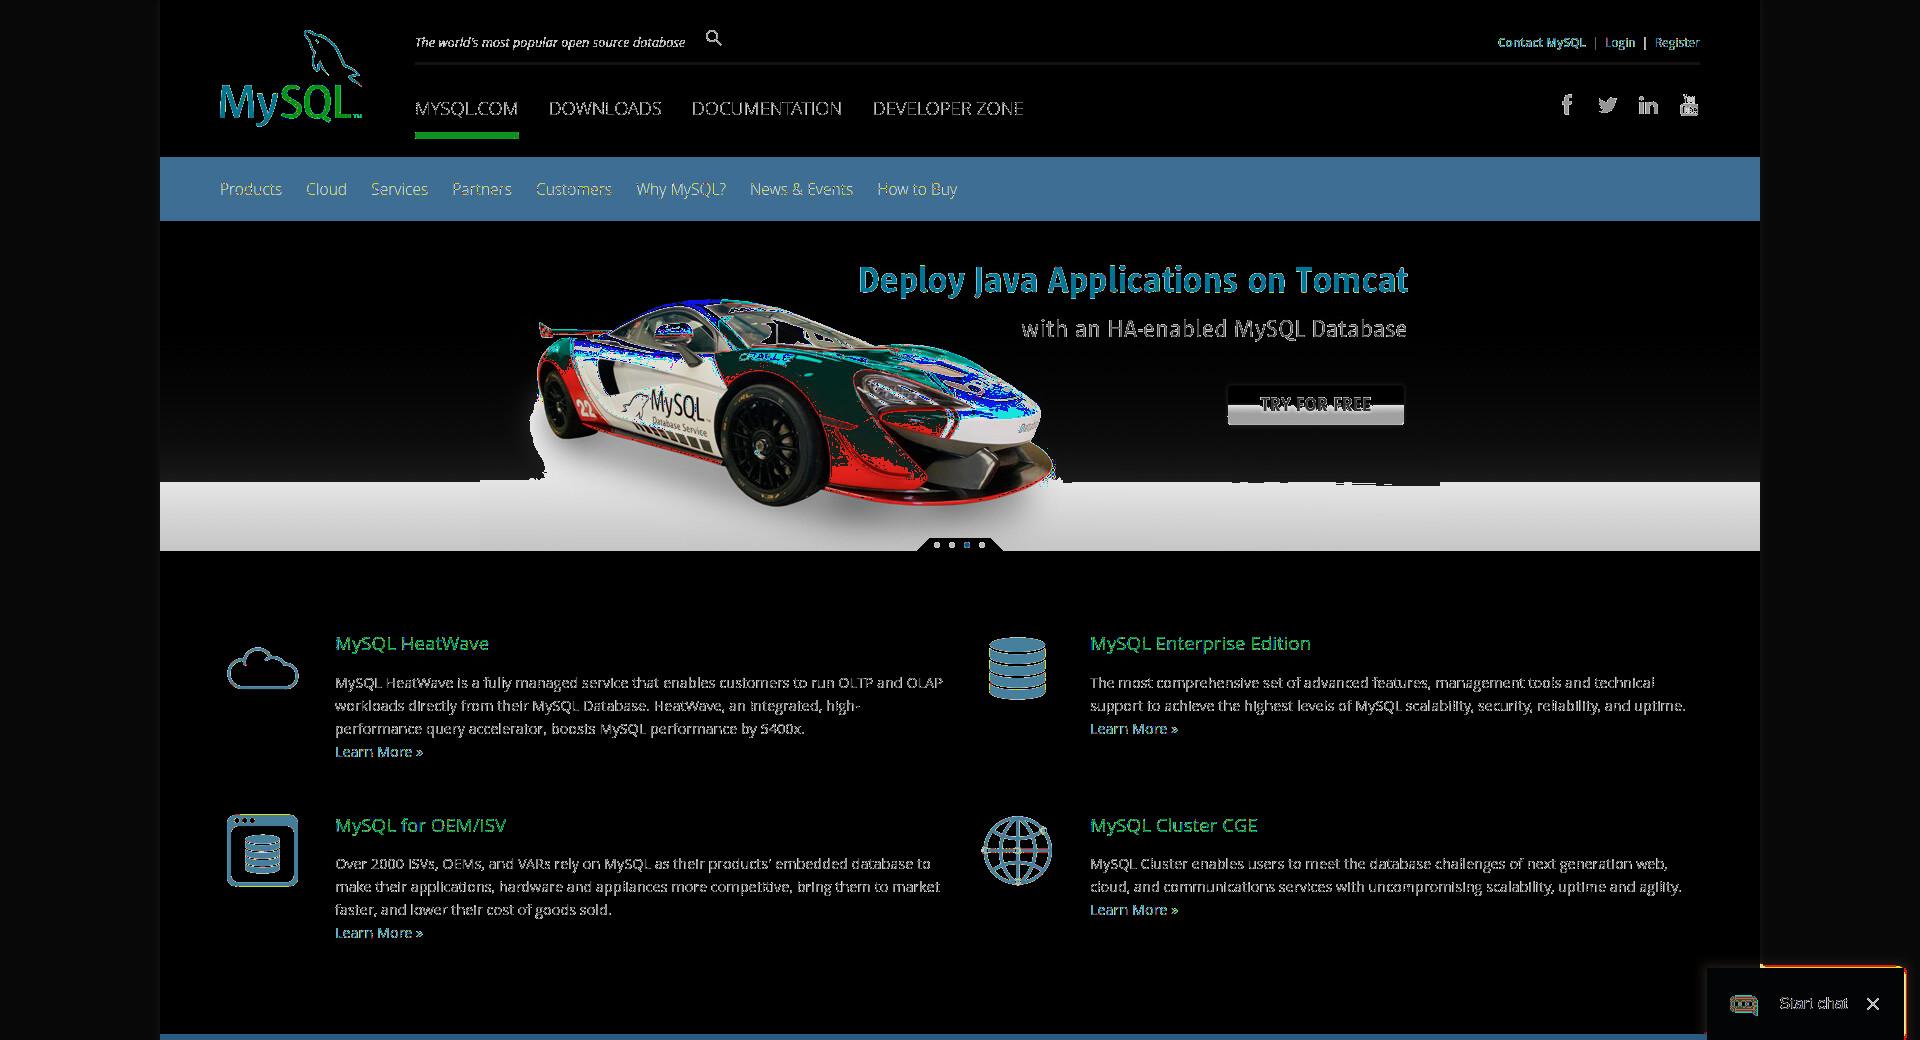Image resolution: width=1920 pixels, height=1040 pixels.
Task: Select the first carousel slide dot
Action: tap(937, 545)
